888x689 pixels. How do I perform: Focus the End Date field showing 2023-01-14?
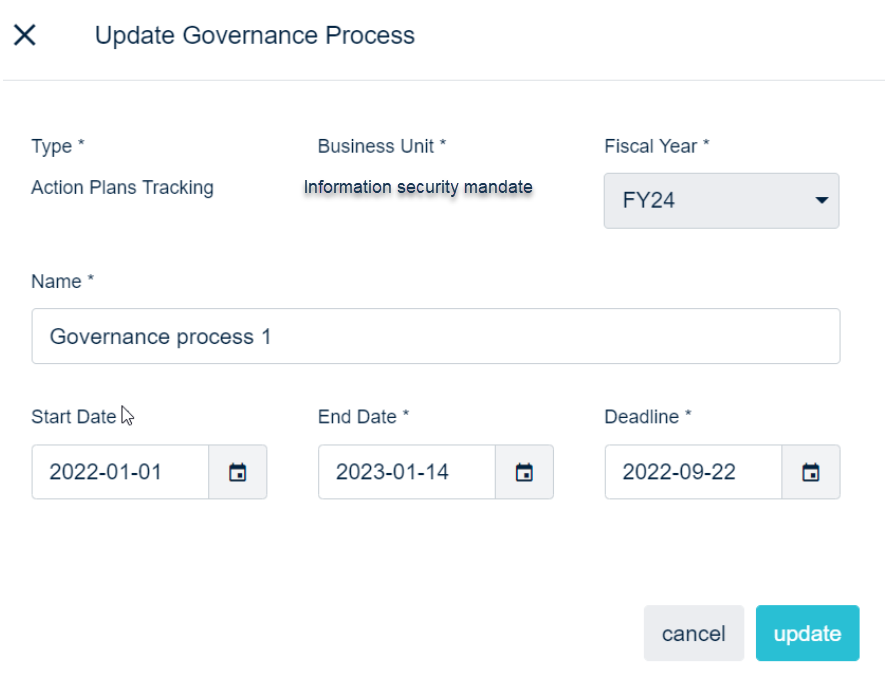[406, 472]
